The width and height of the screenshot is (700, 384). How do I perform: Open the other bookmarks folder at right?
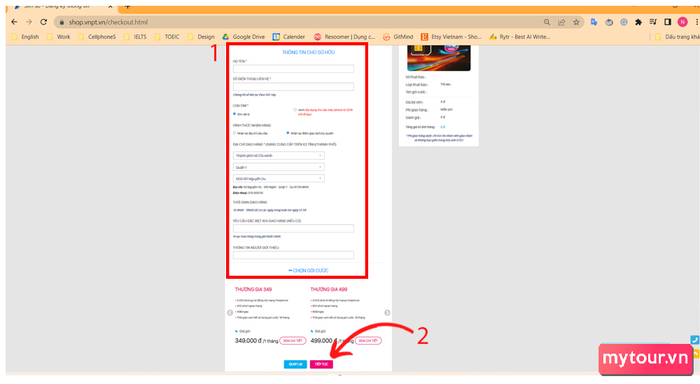(x=677, y=37)
